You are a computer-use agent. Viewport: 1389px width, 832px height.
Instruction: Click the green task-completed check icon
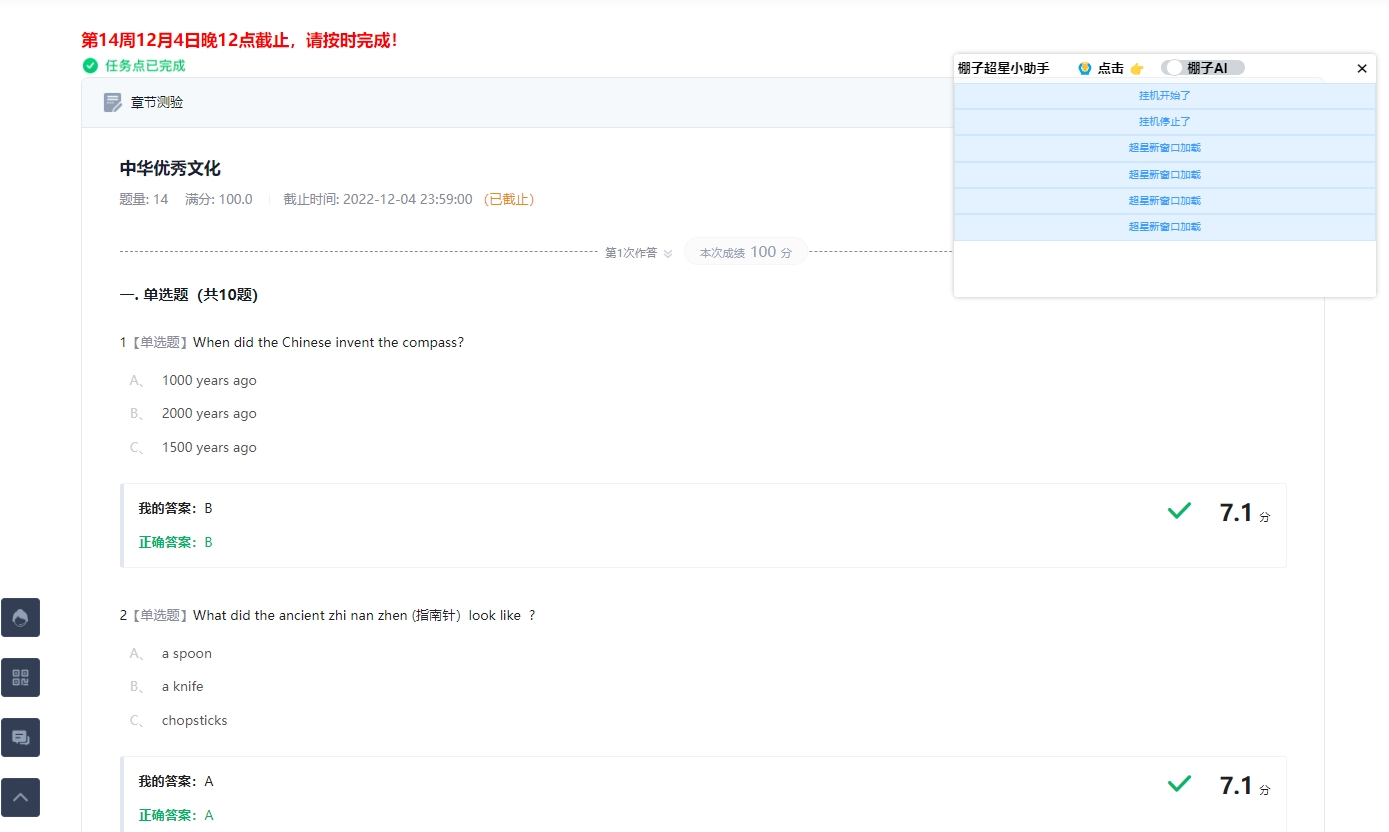tap(90, 66)
